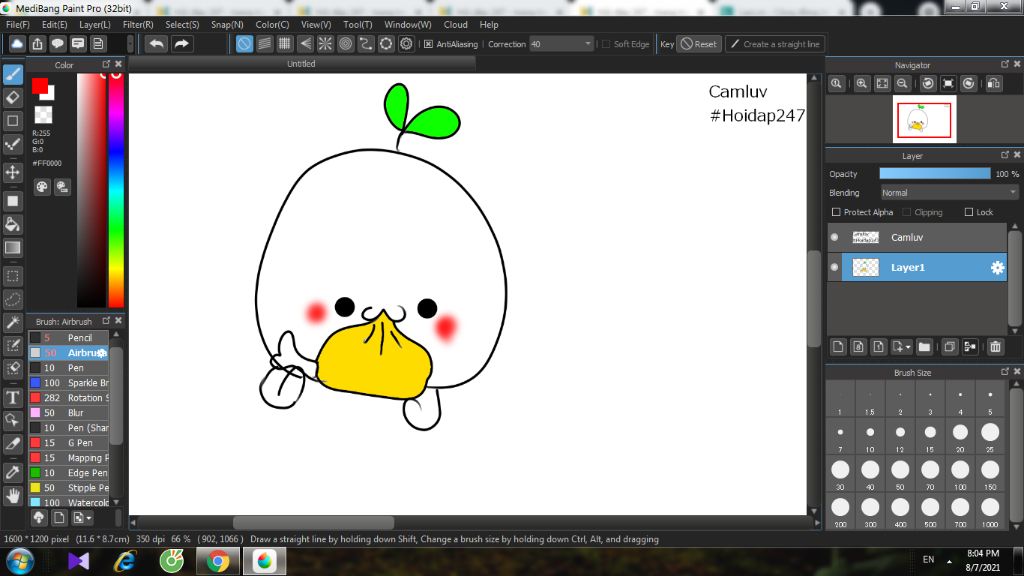Viewport: 1024px width, 576px height.
Task: Select the G Pen brush
Action: tap(69, 443)
